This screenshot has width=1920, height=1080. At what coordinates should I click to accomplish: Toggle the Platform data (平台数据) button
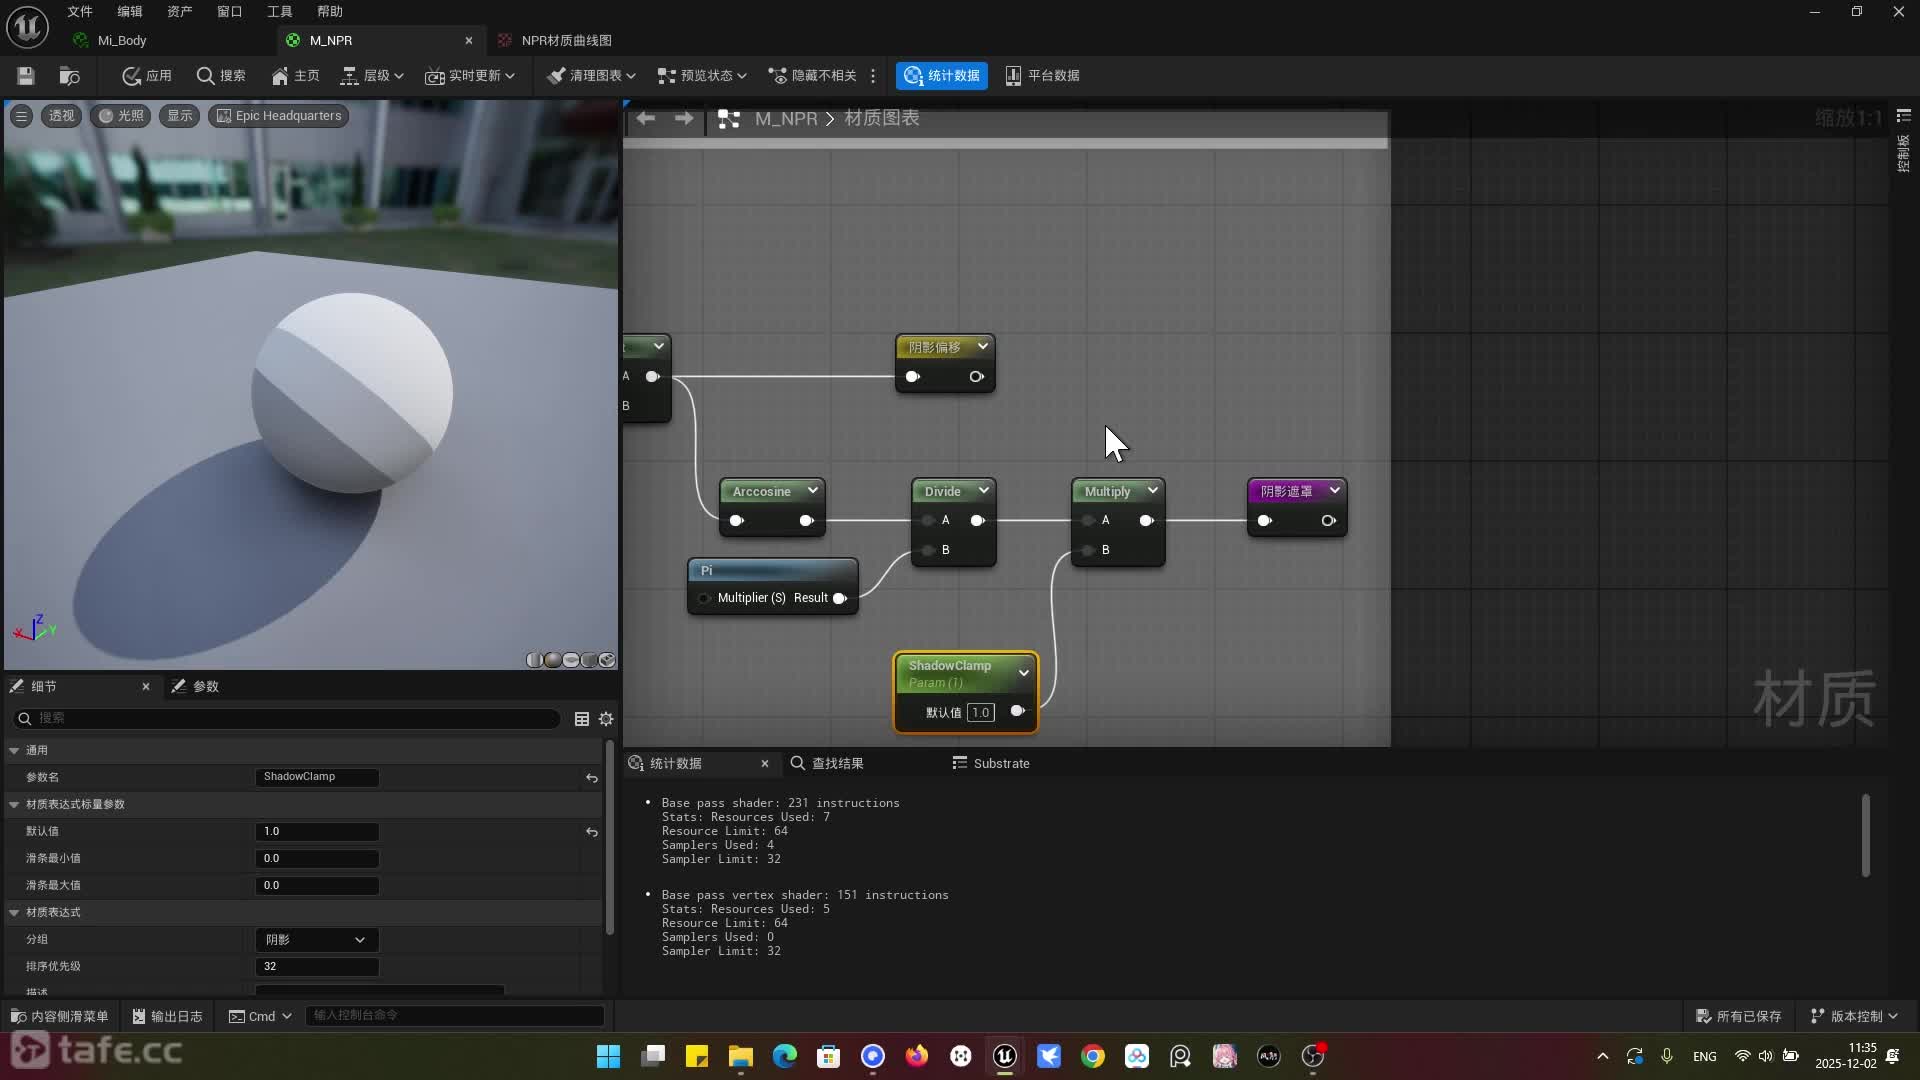click(x=1042, y=76)
